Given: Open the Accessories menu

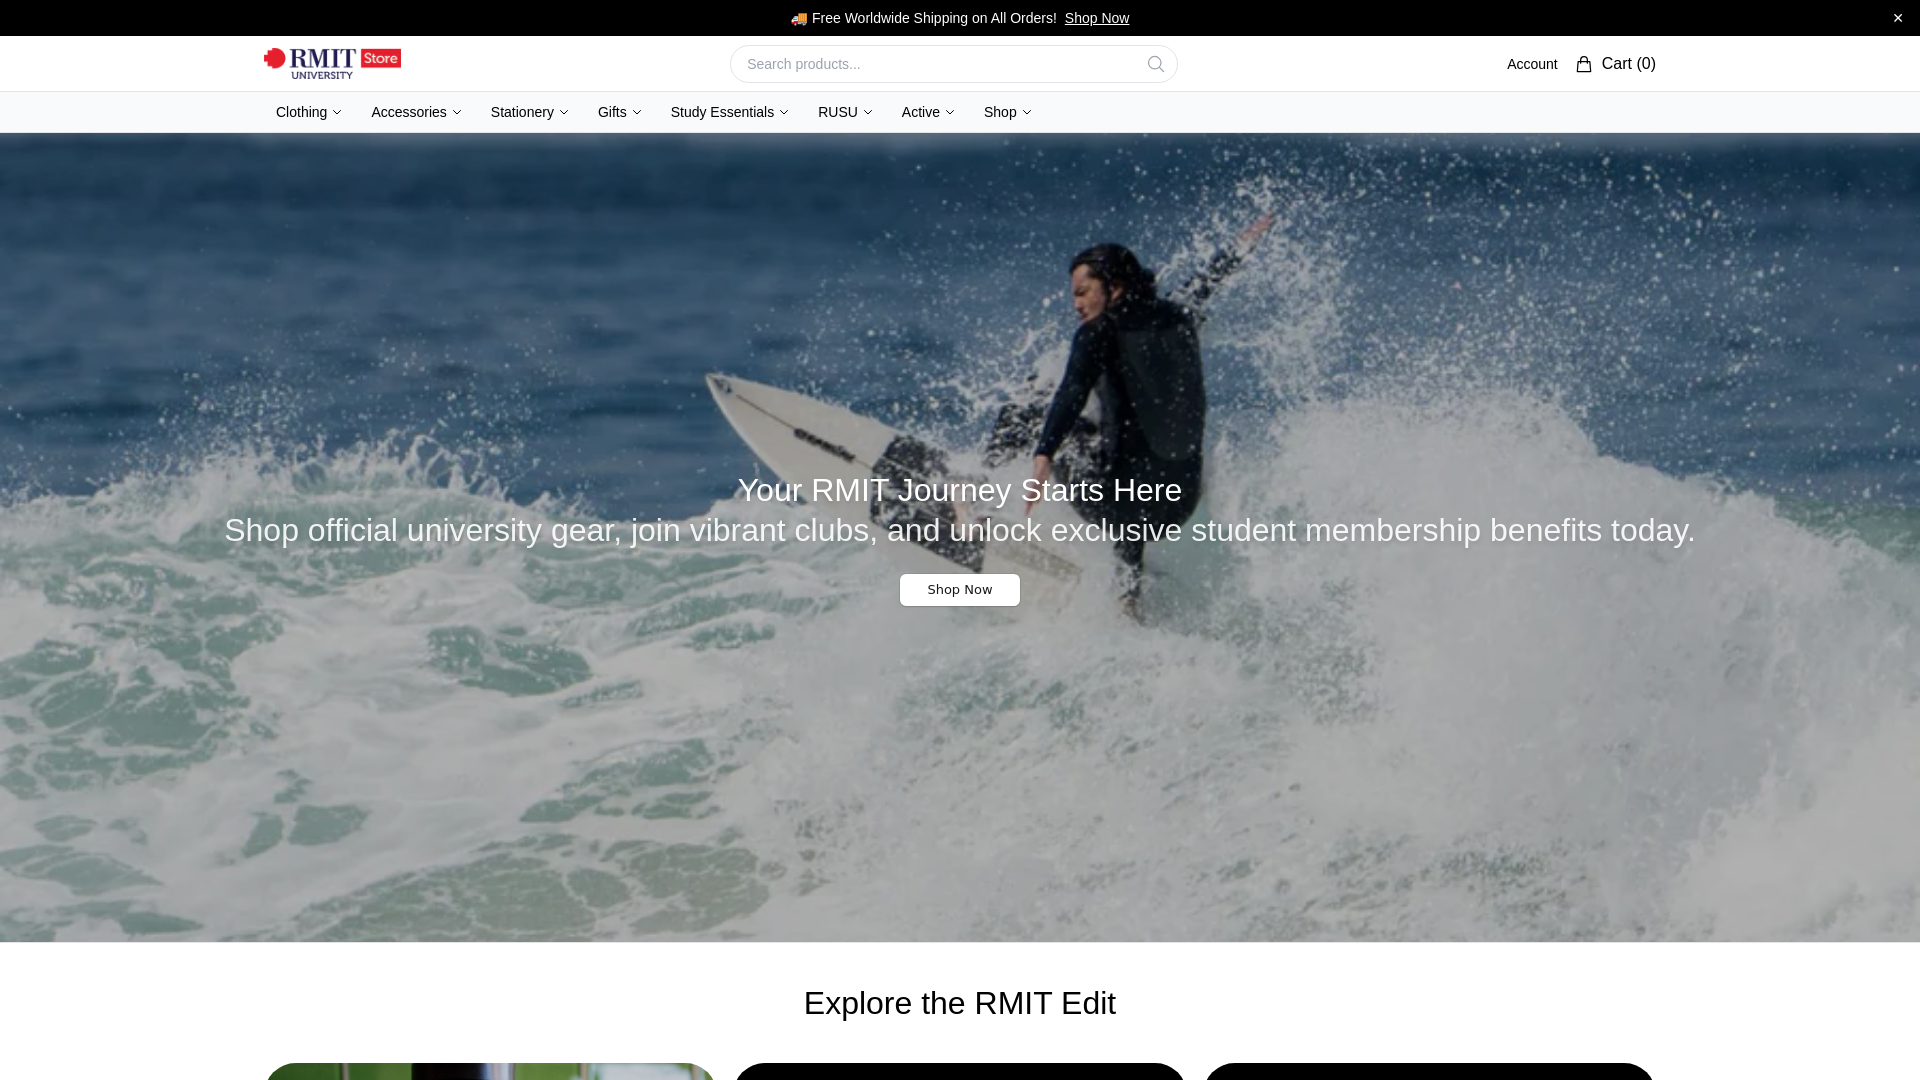Looking at the screenshot, I should [416, 112].
